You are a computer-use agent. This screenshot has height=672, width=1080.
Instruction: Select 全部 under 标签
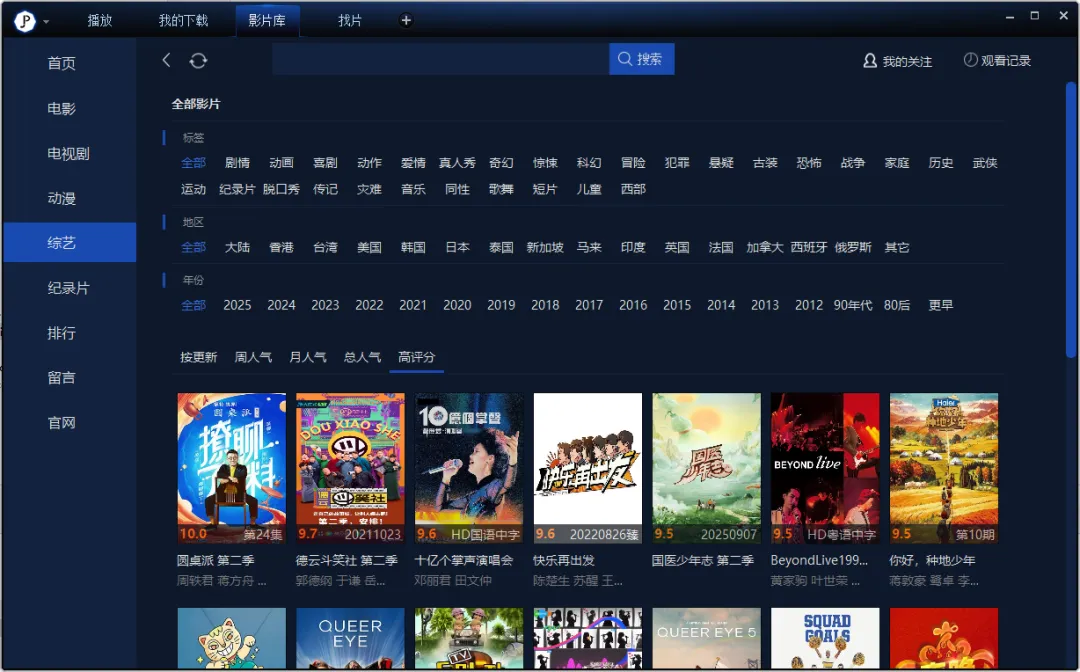(x=194, y=163)
